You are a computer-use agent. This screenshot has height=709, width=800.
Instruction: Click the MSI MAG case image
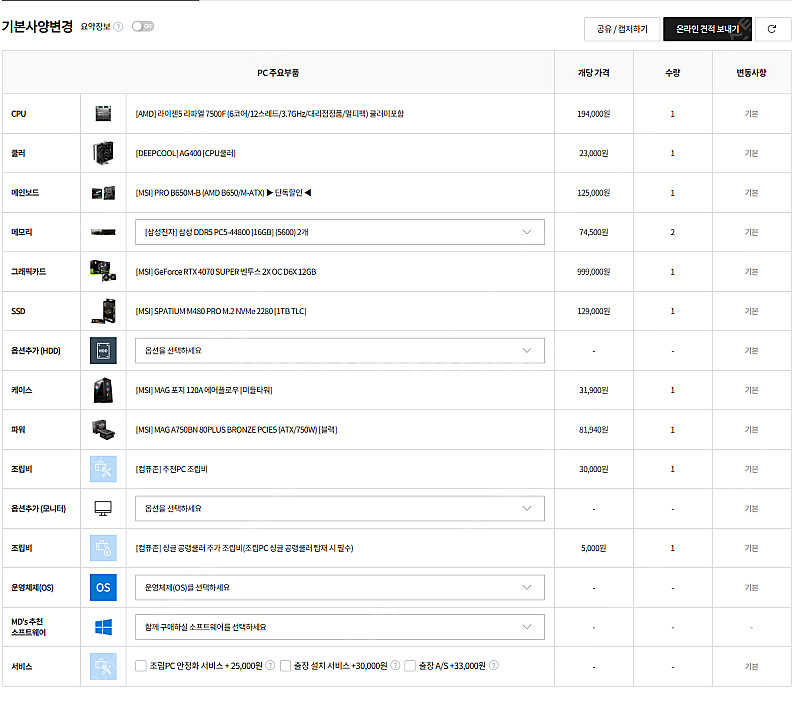pyautogui.click(x=103, y=390)
